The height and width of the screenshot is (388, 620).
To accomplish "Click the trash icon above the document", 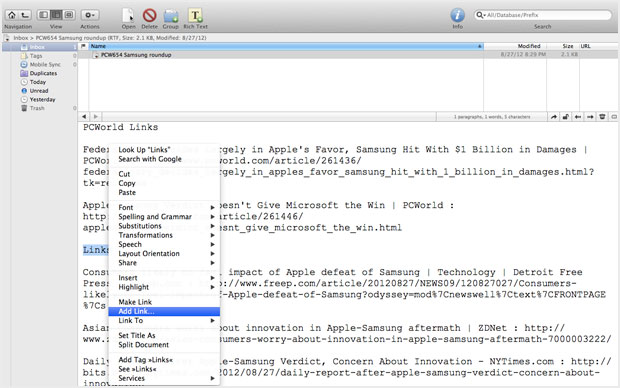I will [x=602, y=117].
